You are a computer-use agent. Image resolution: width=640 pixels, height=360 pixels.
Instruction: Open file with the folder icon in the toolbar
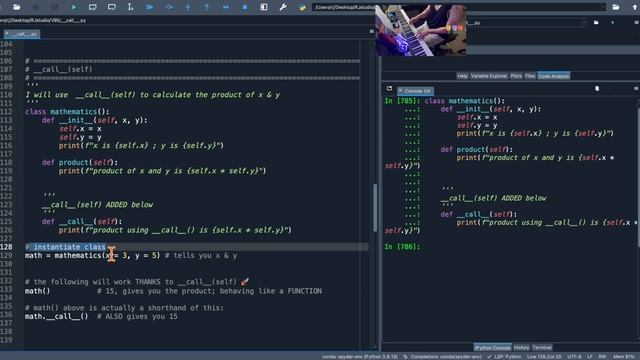(x=17, y=7)
